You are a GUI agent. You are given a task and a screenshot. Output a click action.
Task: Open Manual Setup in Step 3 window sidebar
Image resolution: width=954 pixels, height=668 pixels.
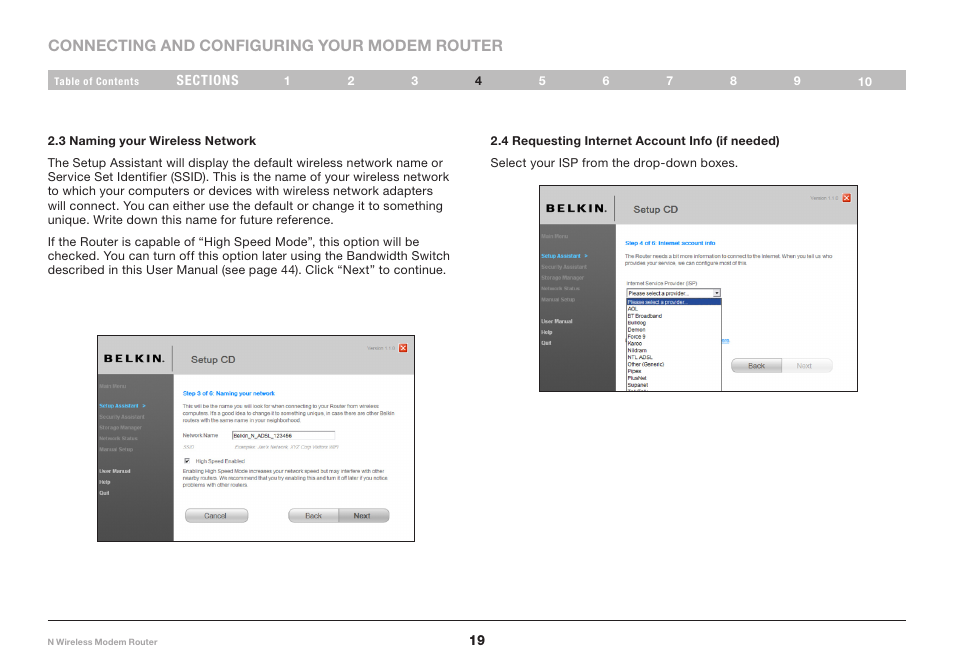click(116, 450)
